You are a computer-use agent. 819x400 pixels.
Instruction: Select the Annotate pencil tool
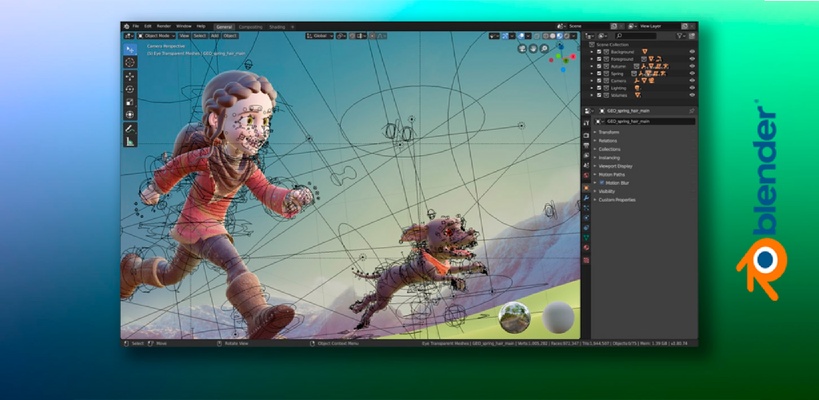130,128
